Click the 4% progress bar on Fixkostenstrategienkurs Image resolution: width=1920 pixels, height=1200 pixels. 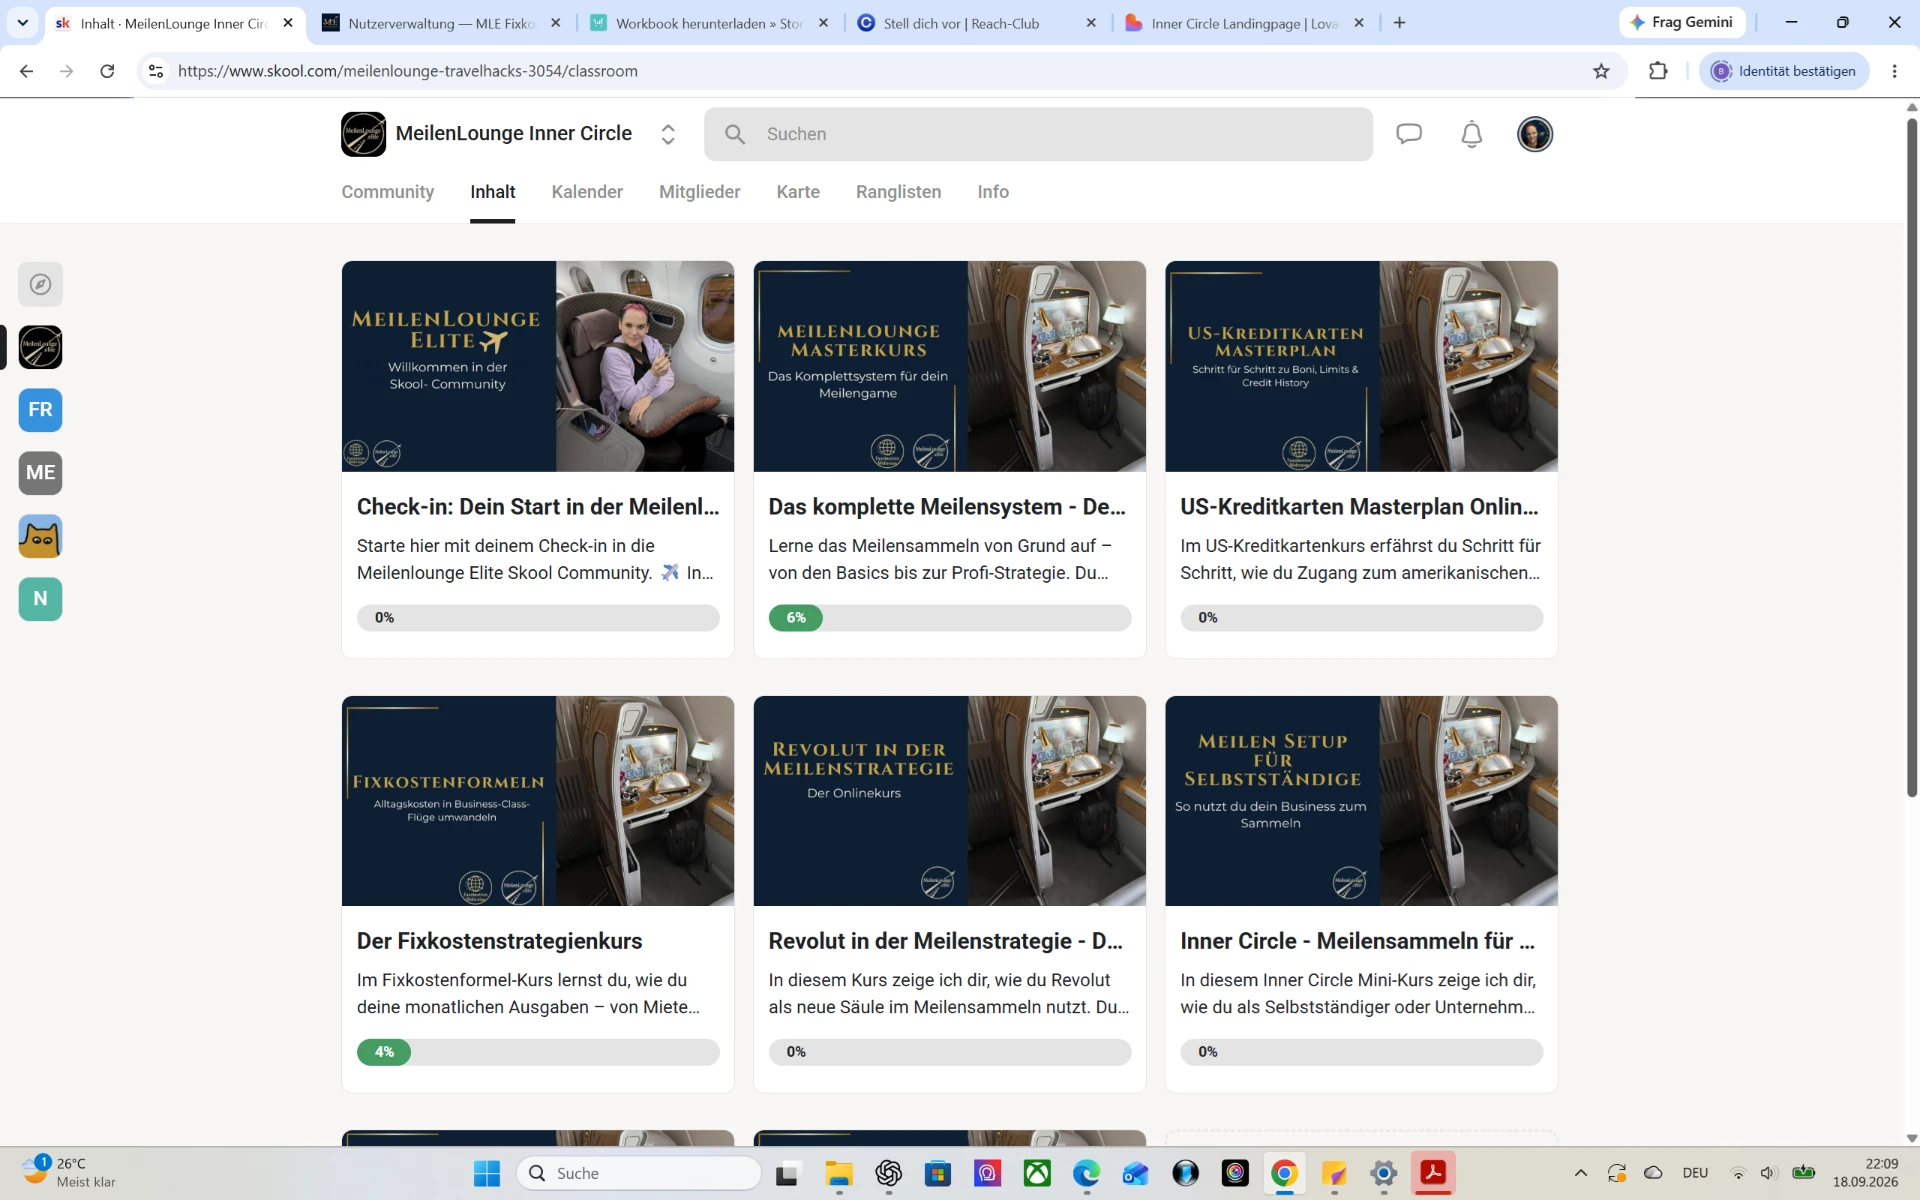pos(538,1052)
